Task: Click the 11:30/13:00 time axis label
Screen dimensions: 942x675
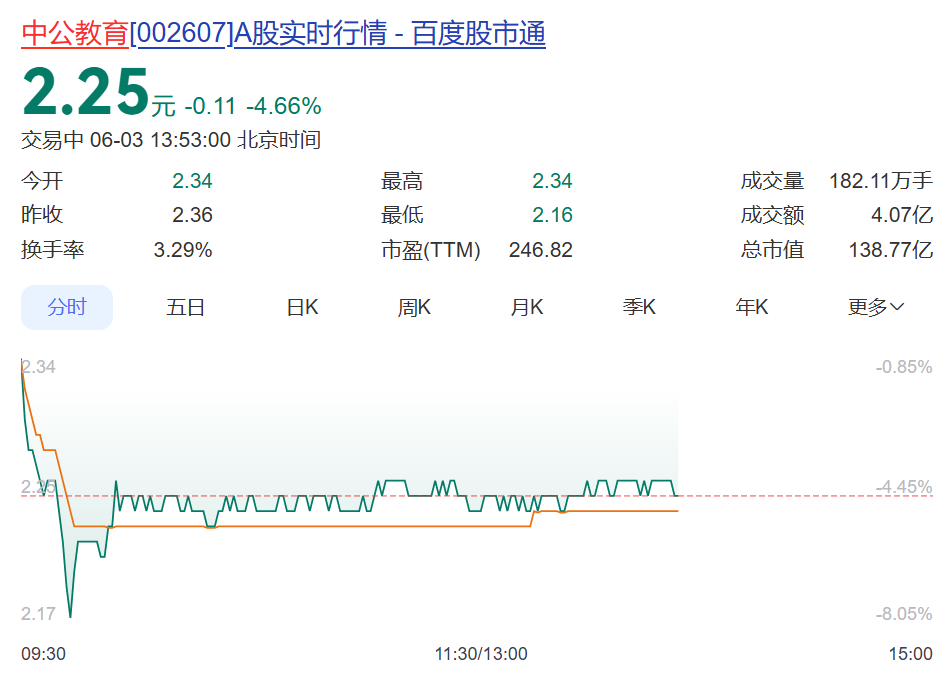Action: (481, 653)
